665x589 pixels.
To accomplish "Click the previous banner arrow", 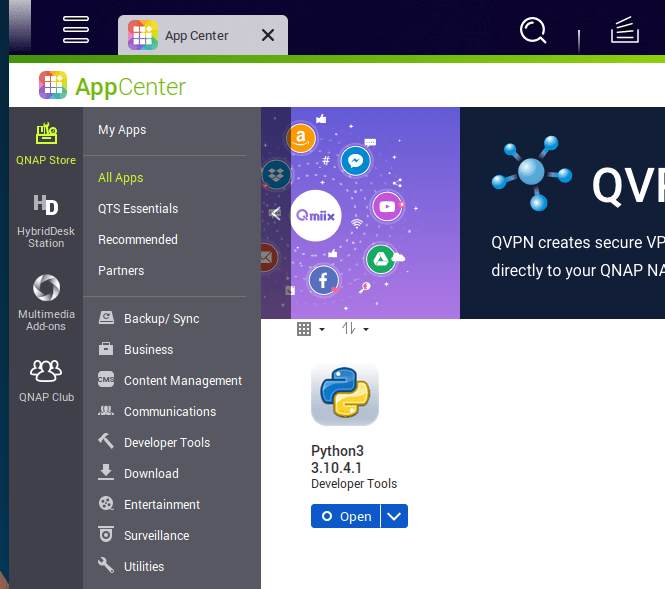I will point(275,213).
